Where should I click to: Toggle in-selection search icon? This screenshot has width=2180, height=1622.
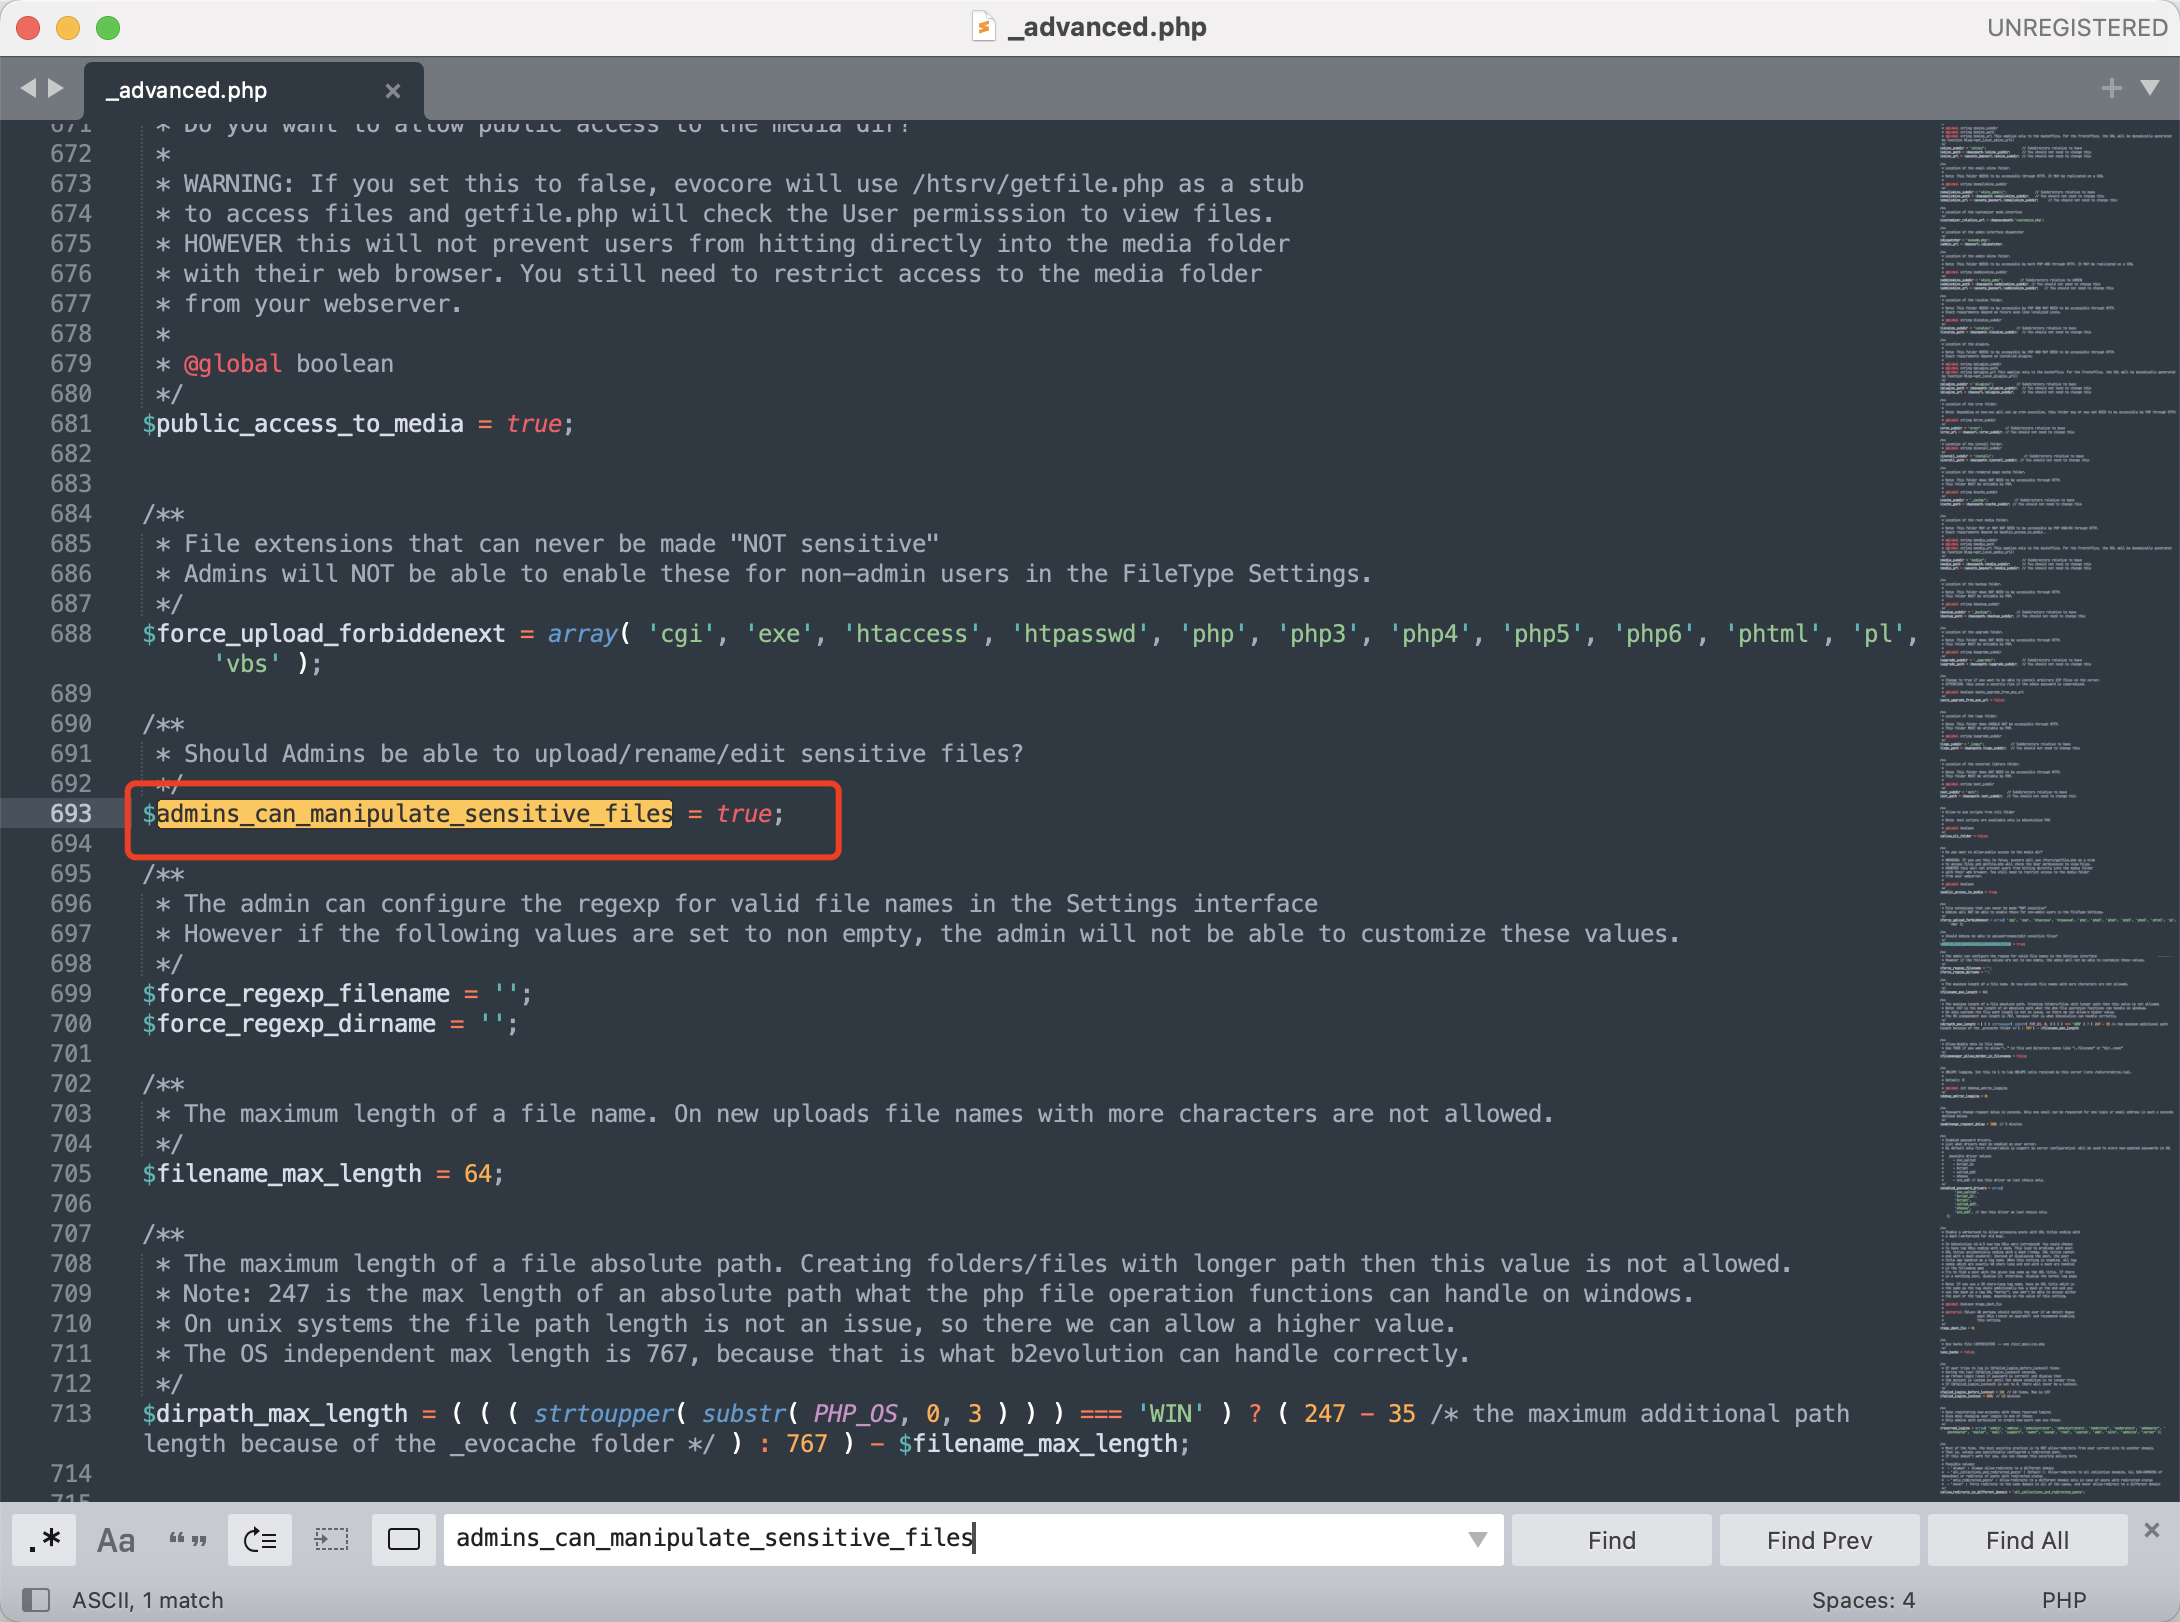[332, 1539]
